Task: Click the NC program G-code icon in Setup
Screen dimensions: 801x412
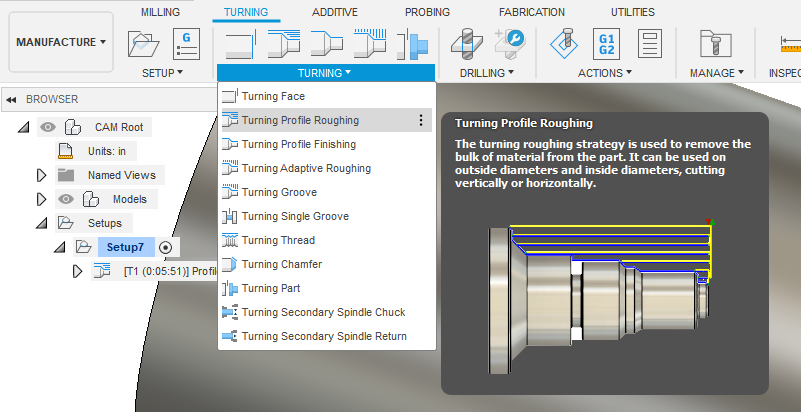Action: coord(186,43)
